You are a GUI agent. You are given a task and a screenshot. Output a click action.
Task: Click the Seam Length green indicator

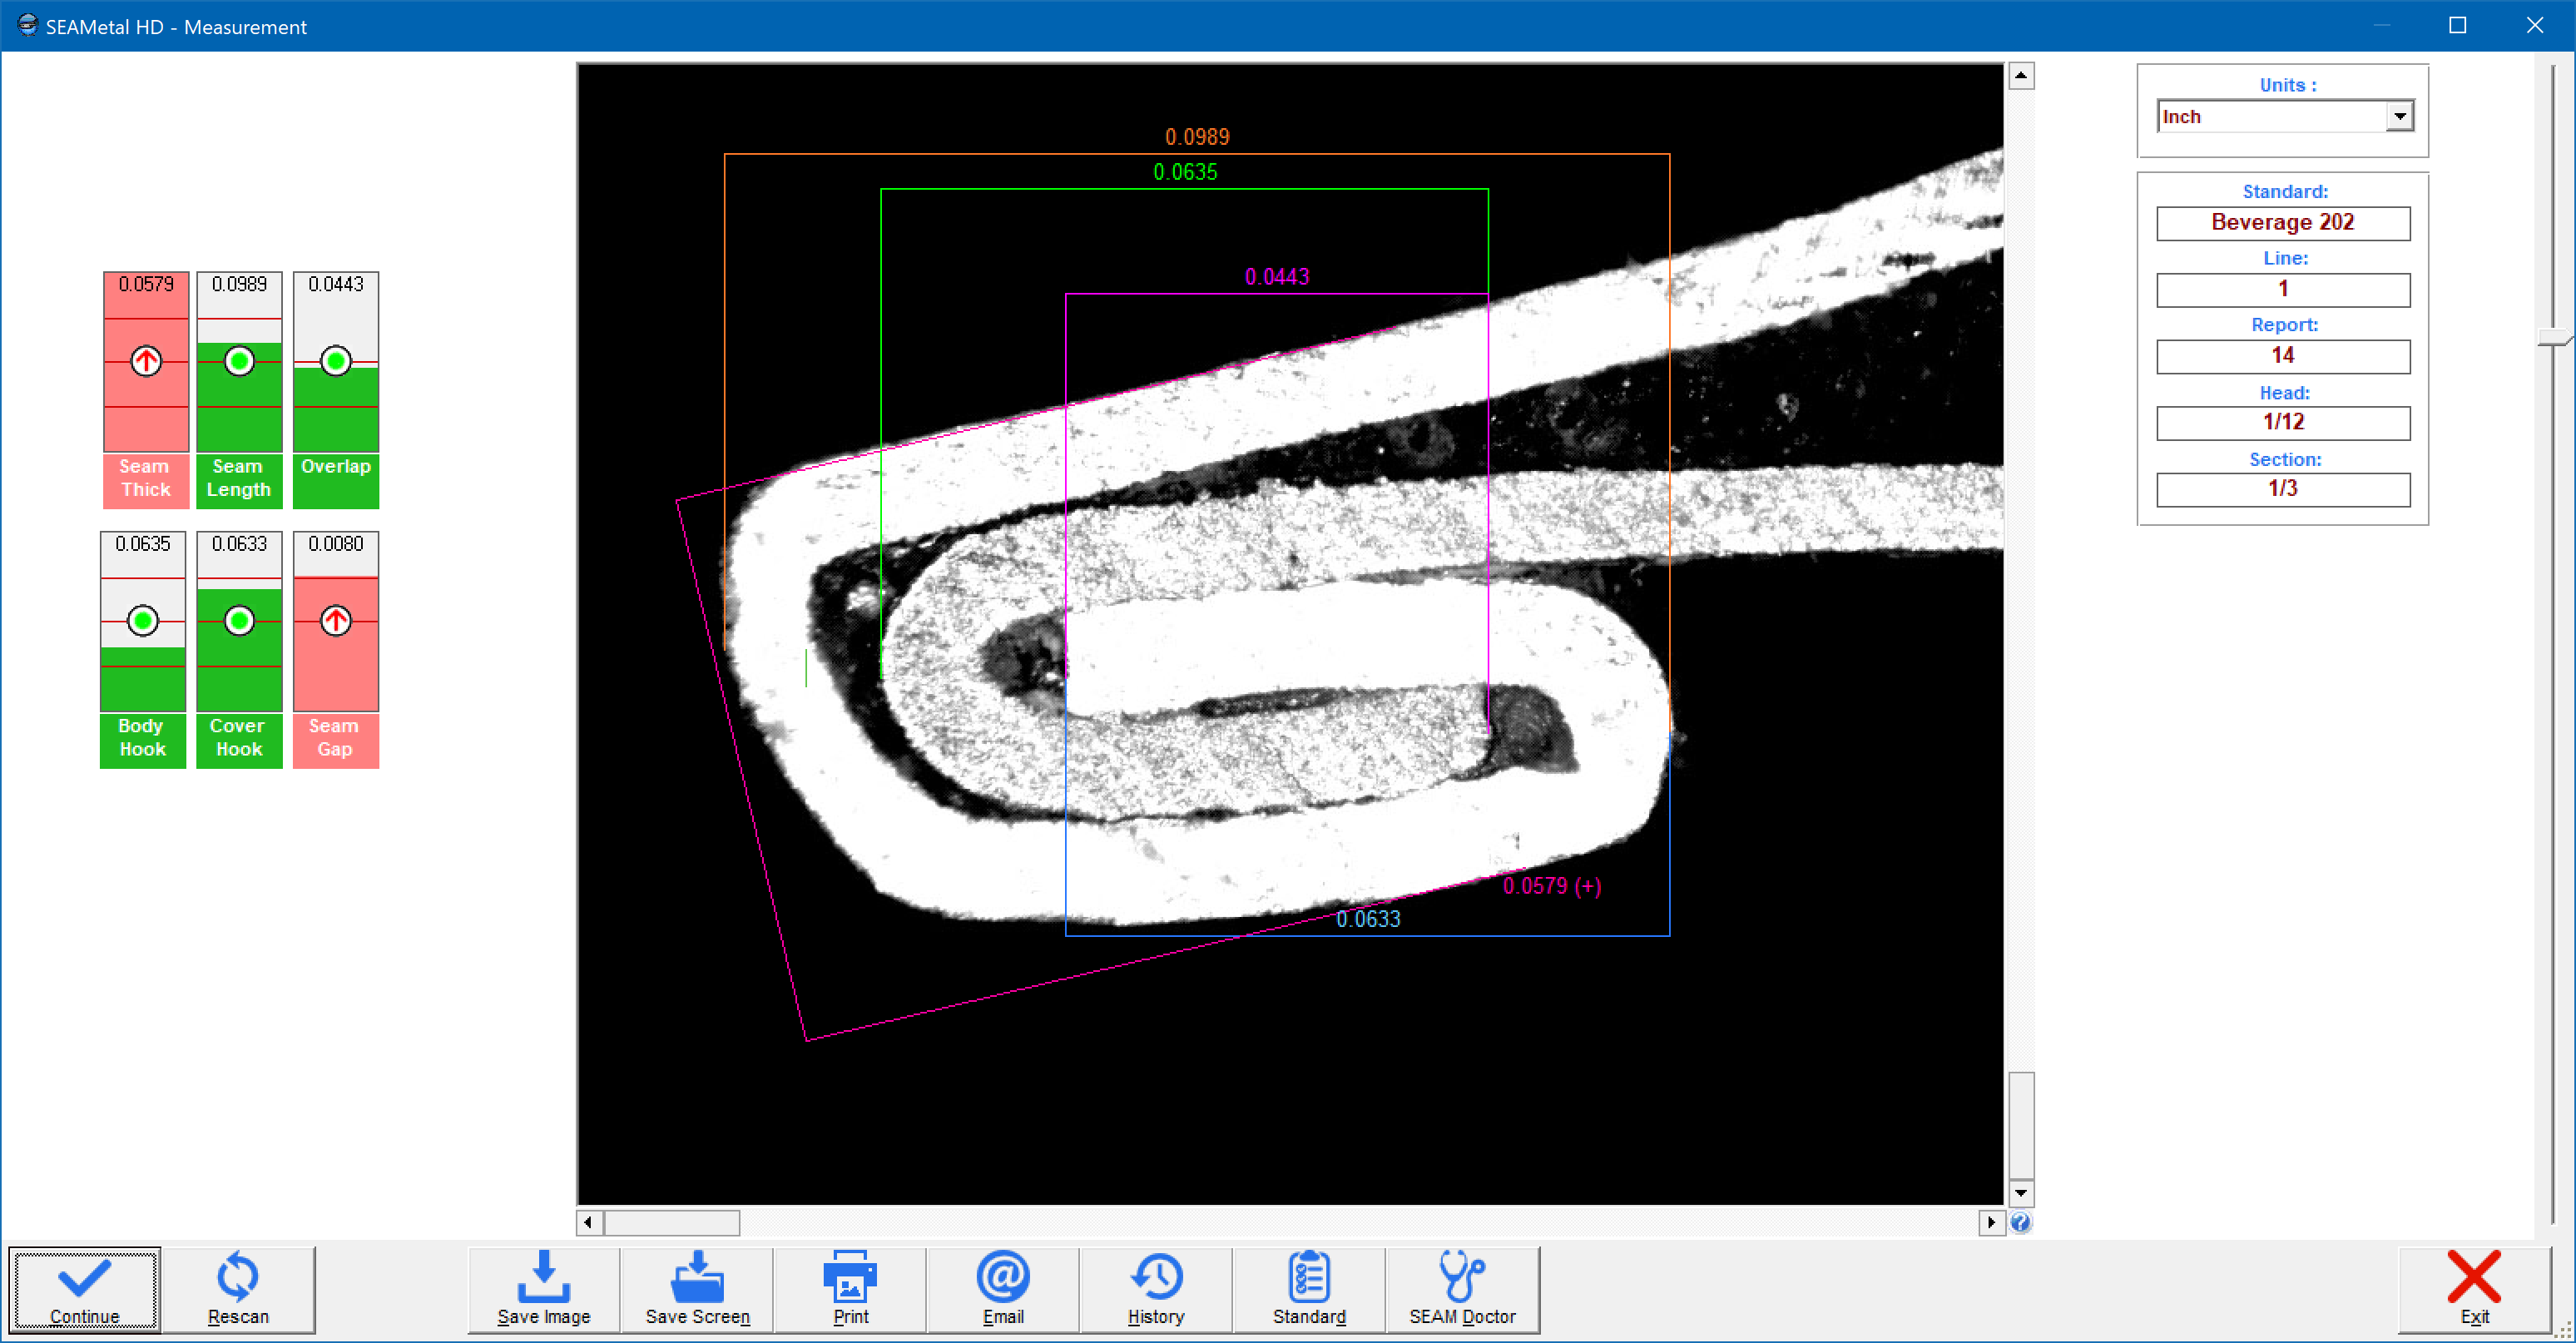click(x=239, y=361)
